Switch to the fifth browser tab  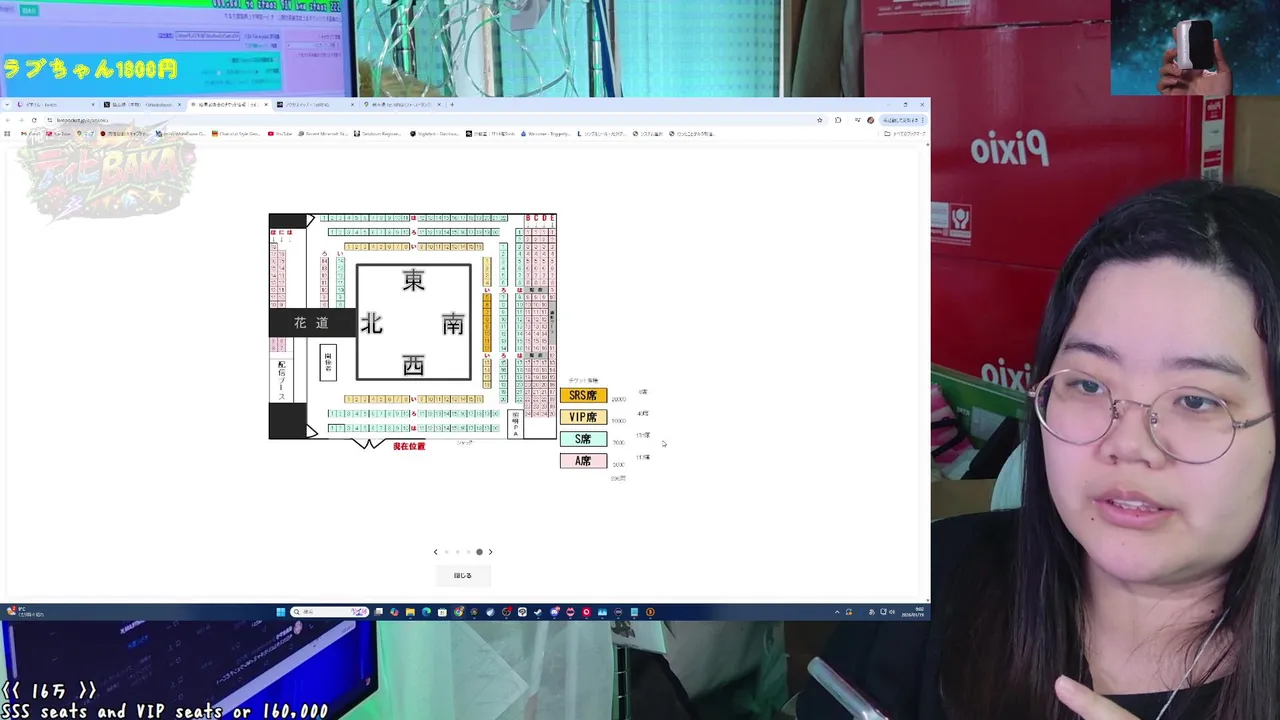[401, 104]
